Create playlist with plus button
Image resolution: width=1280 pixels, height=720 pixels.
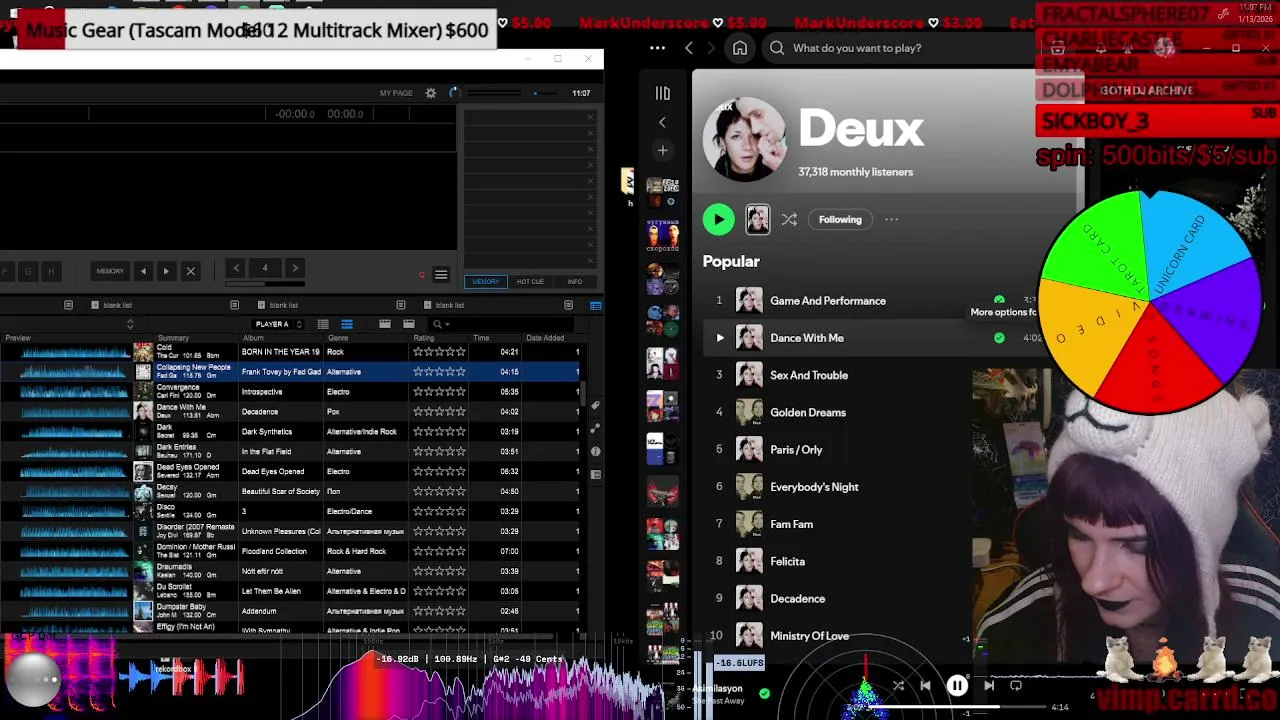tap(662, 150)
